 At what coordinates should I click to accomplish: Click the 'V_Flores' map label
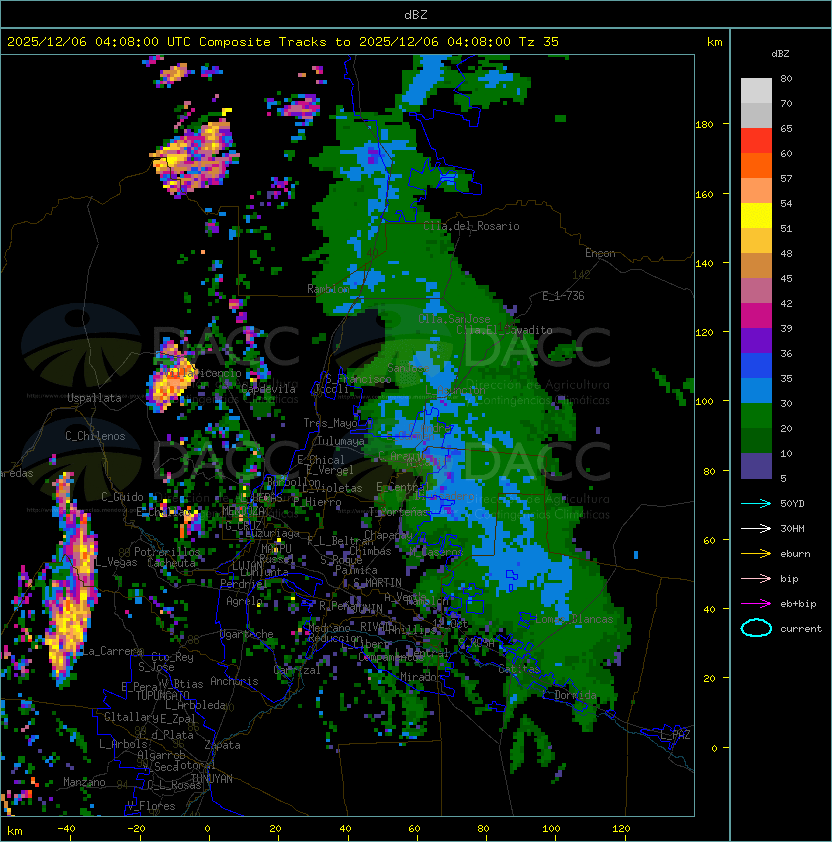tap(151, 806)
